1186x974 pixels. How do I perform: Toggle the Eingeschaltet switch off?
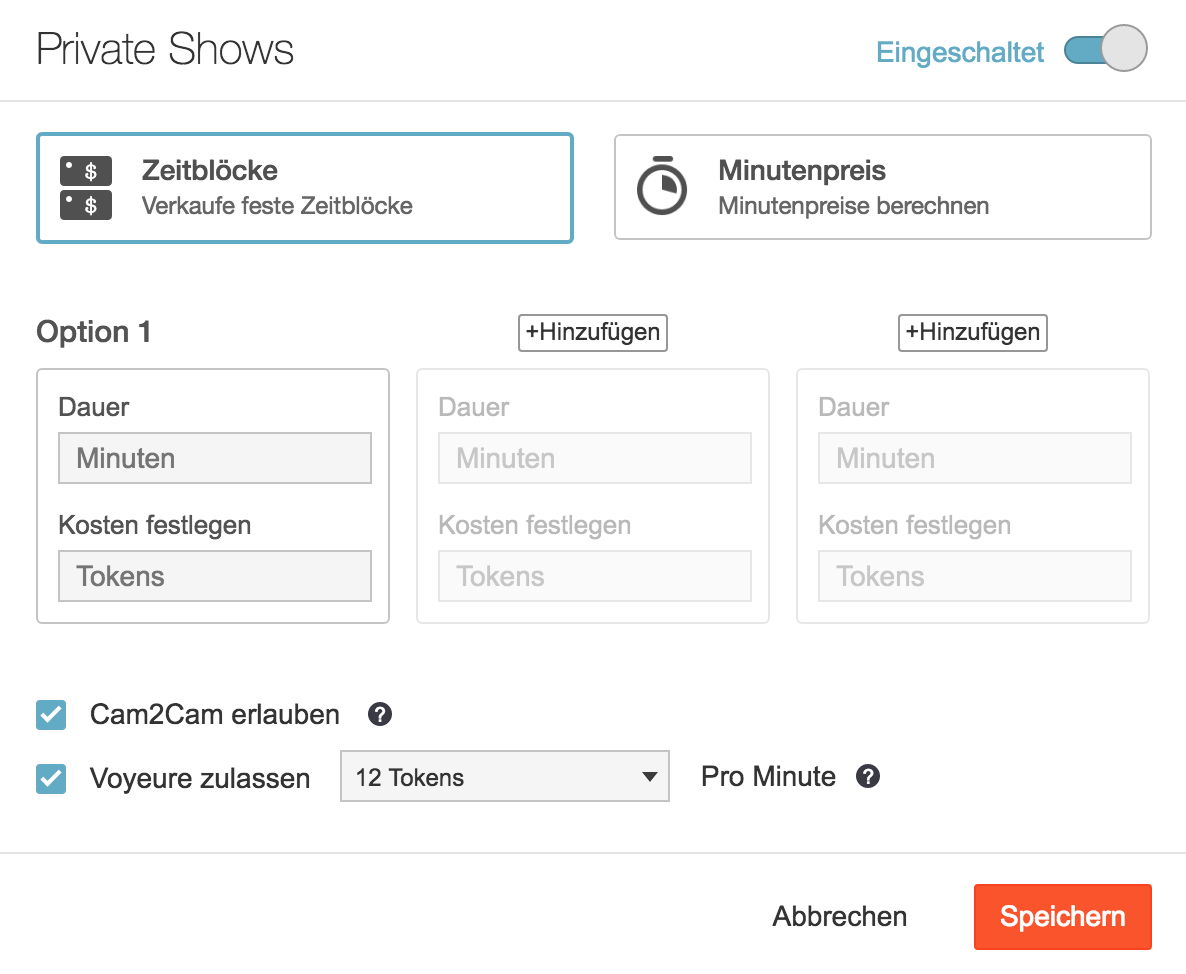click(x=1105, y=51)
